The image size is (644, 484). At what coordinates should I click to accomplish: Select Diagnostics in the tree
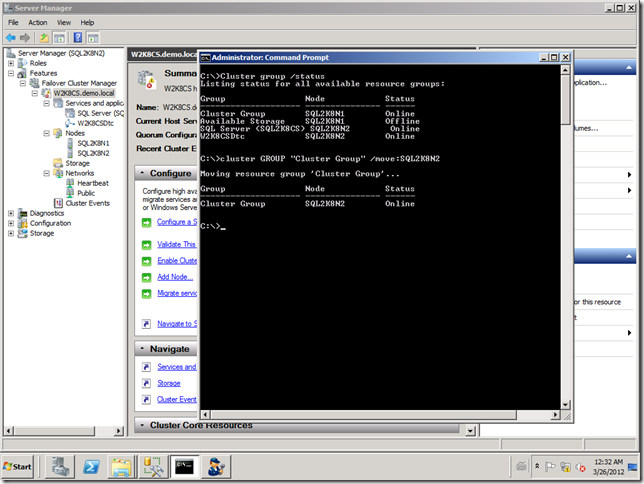point(47,213)
